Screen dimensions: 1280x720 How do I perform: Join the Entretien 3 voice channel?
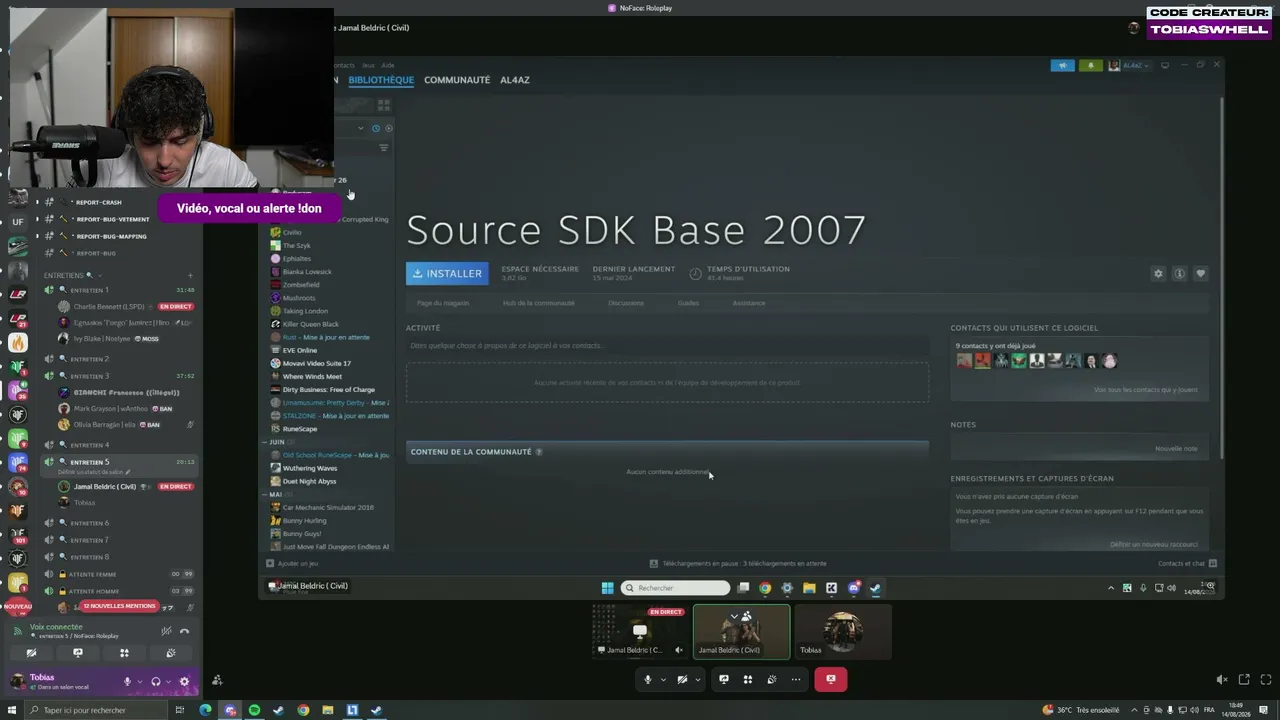tap(90, 376)
